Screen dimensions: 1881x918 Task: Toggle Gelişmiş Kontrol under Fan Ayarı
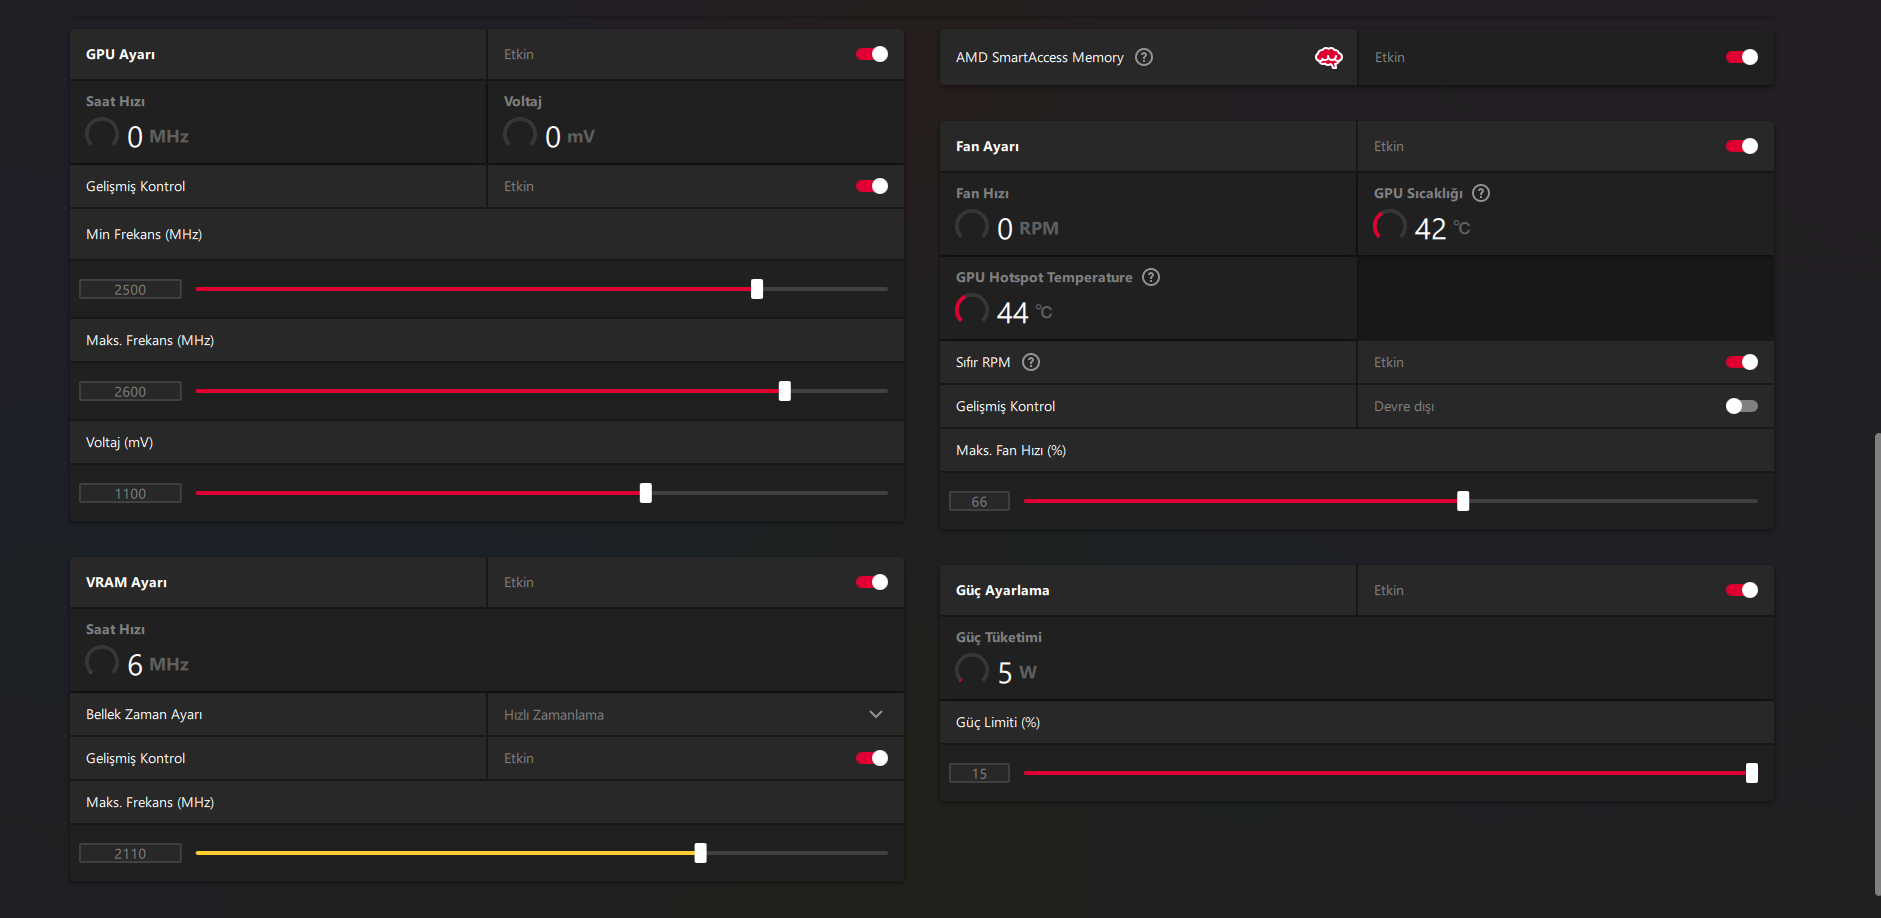coord(1741,406)
